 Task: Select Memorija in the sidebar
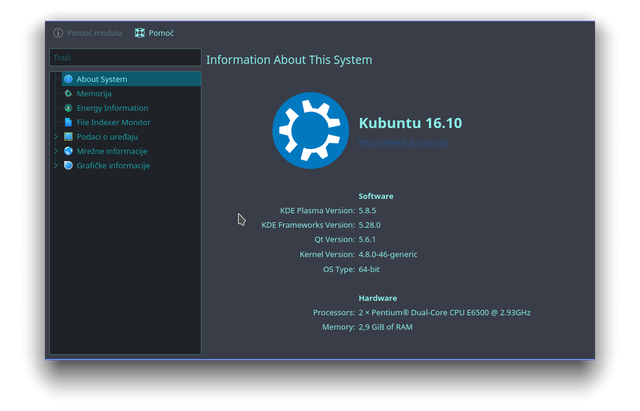(x=93, y=93)
